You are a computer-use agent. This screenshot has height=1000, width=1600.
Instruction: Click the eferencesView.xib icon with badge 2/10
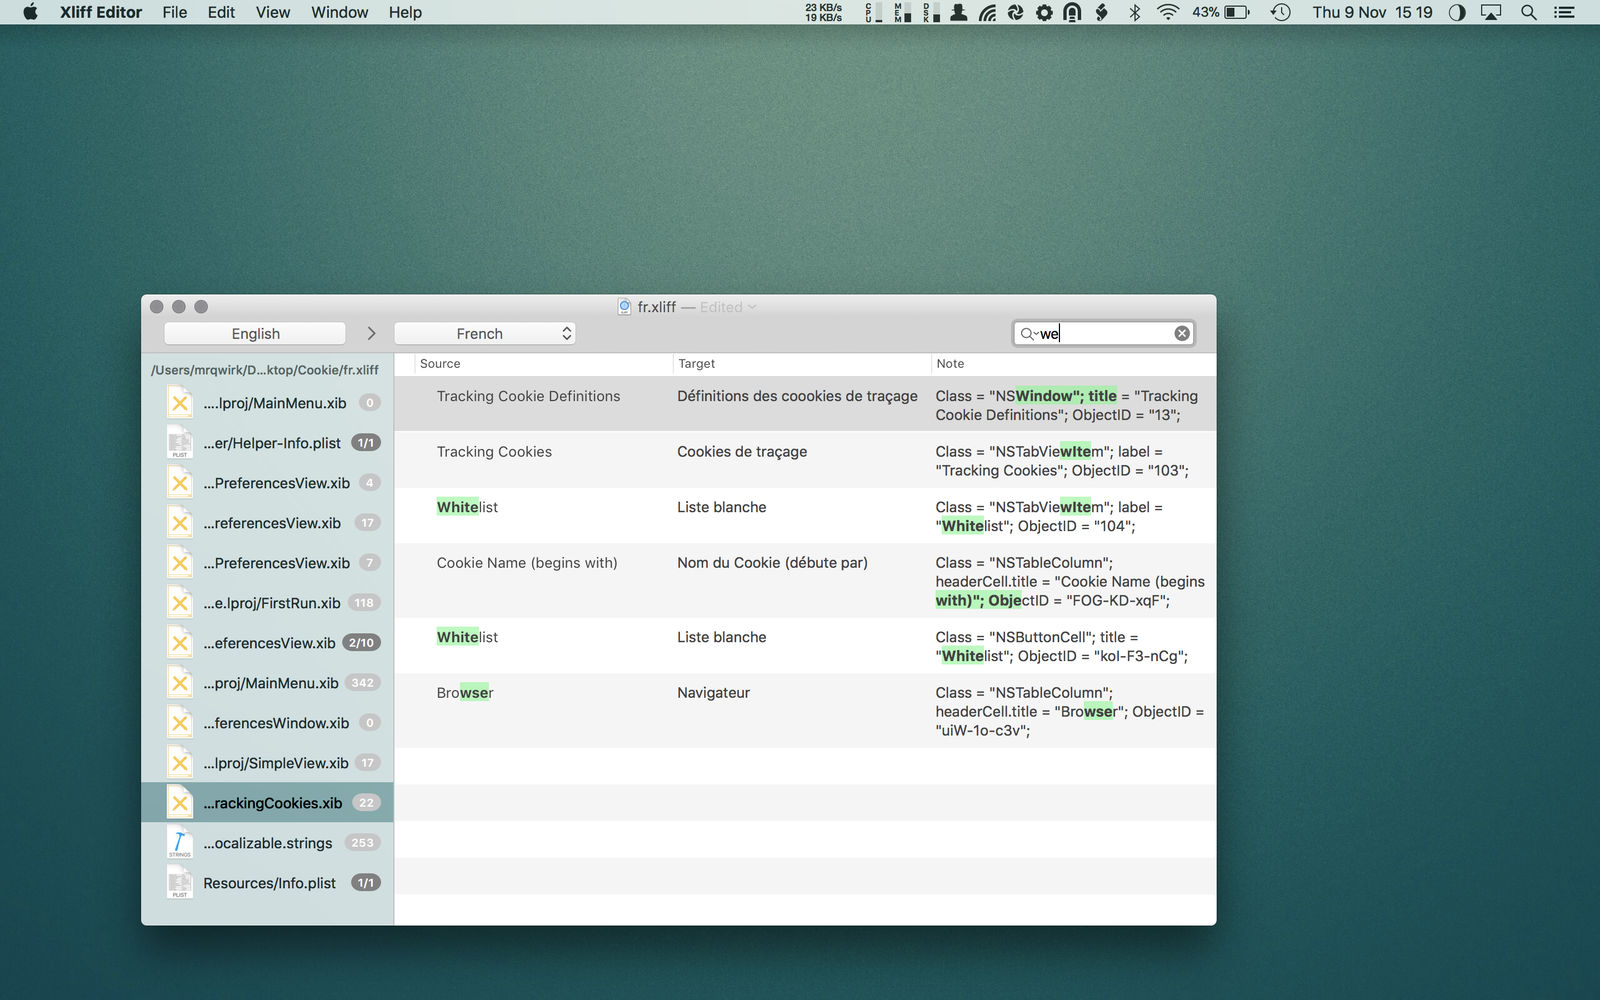180,643
